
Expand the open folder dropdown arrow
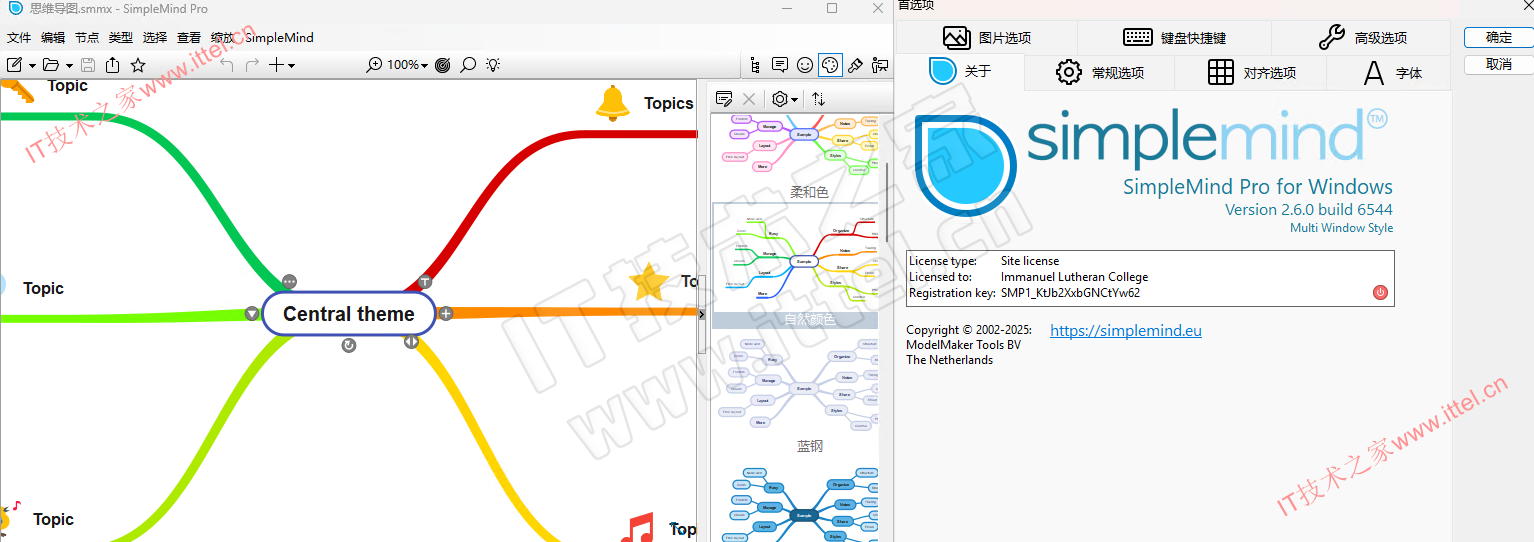69,66
